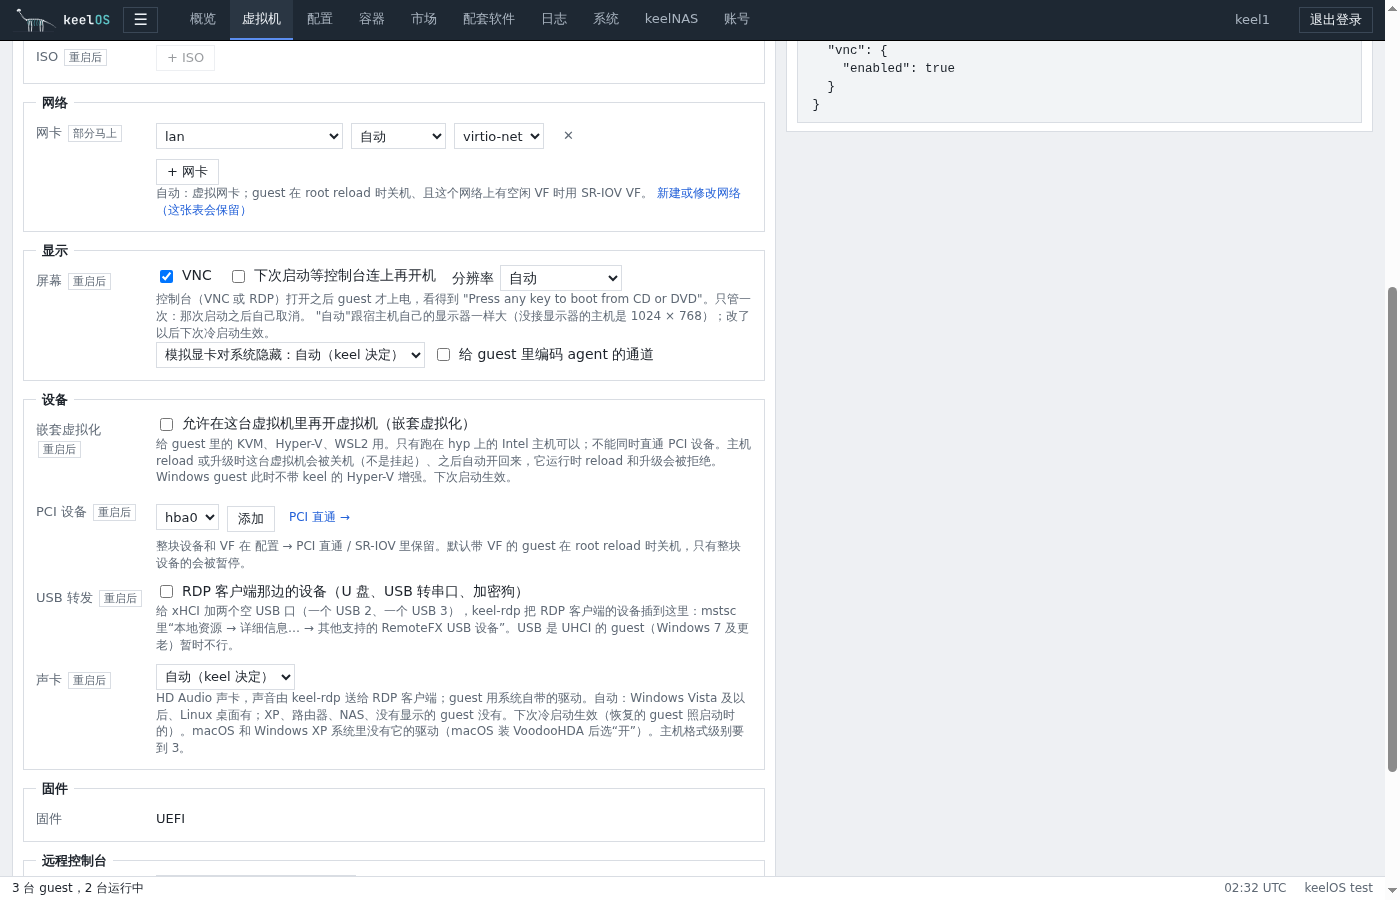This screenshot has width=1400, height=900.
Task: Click the + ISO button
Action: coord(185,58)
